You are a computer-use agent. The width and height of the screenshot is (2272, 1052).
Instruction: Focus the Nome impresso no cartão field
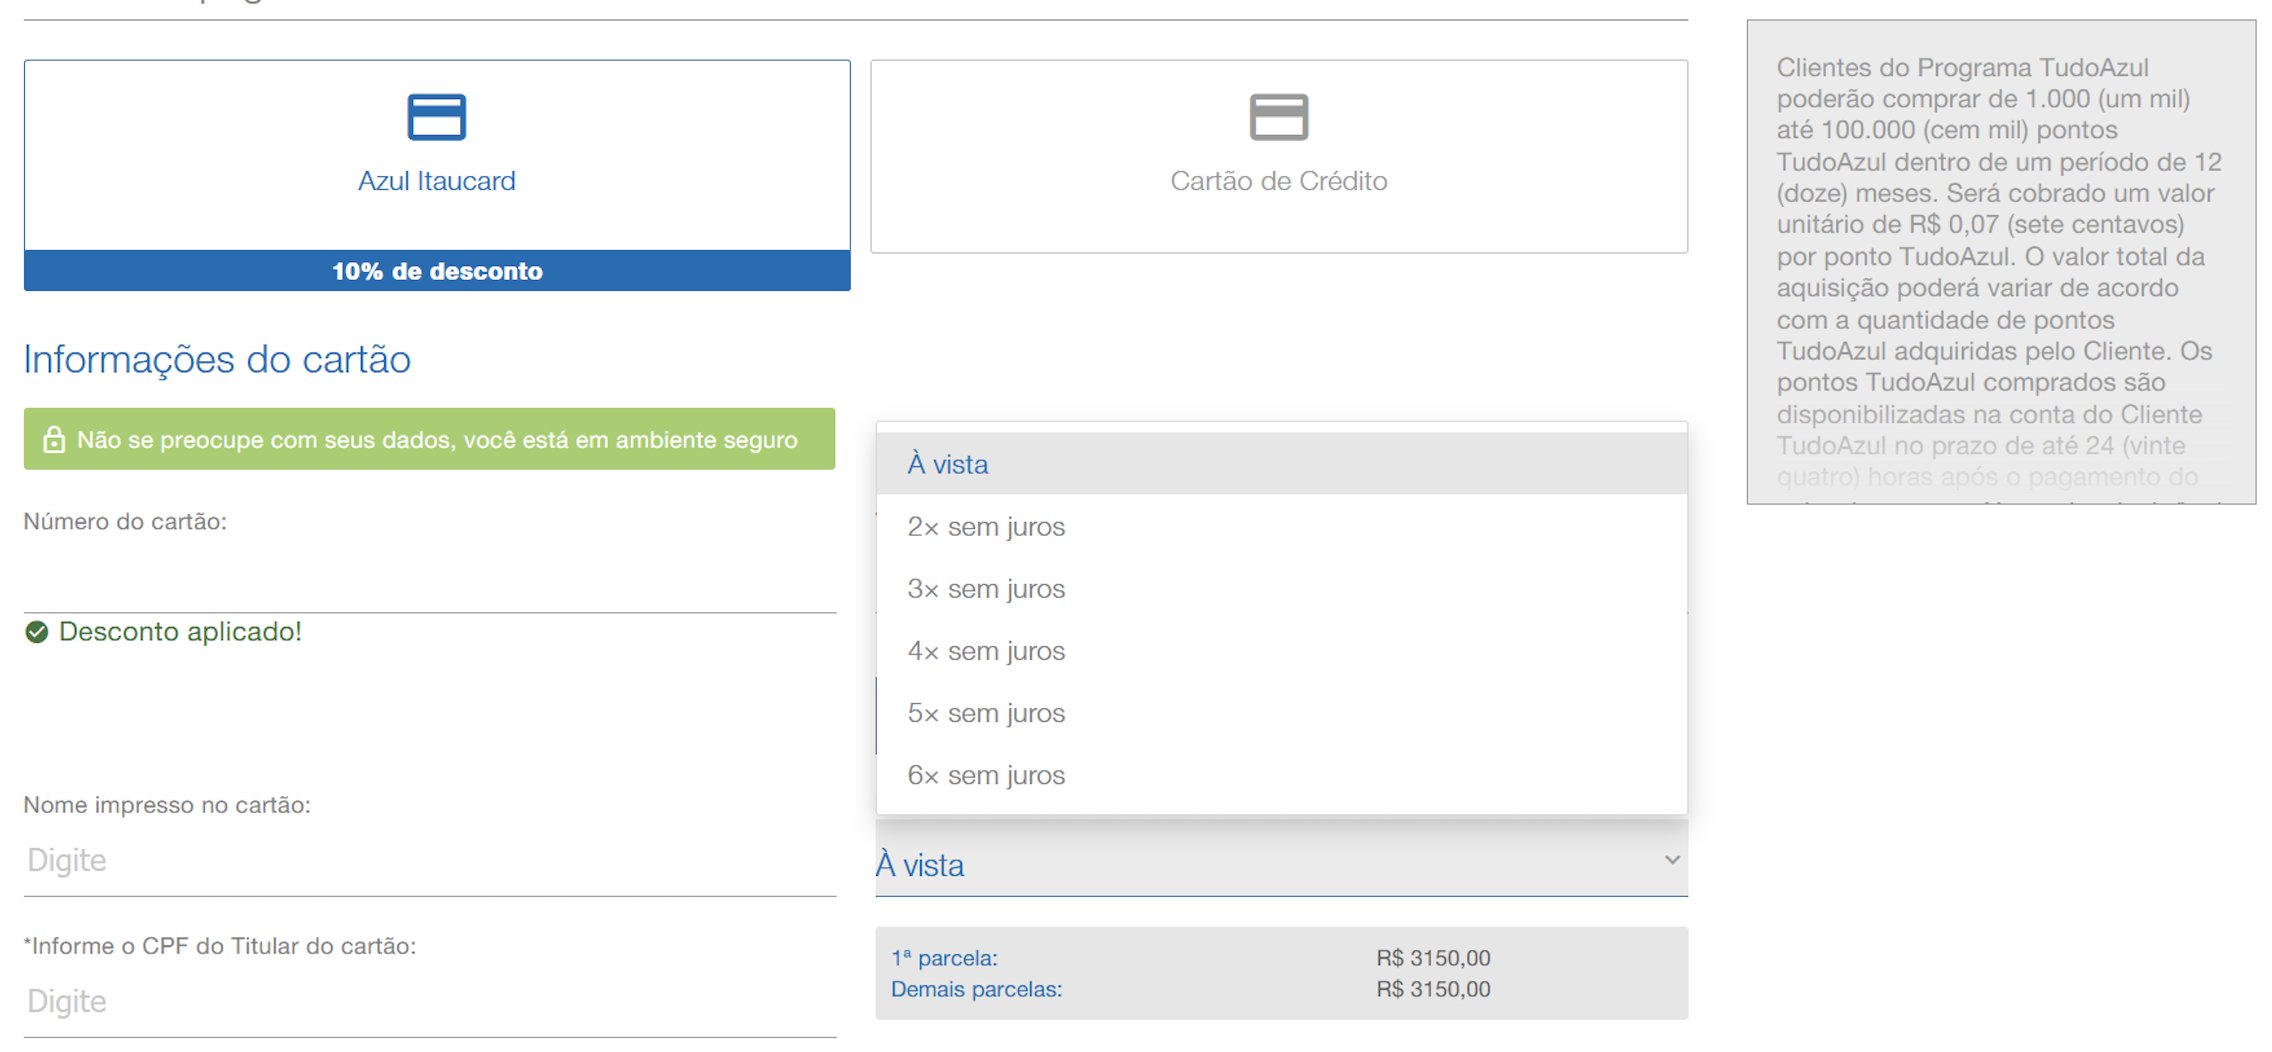tap(430, 860)
